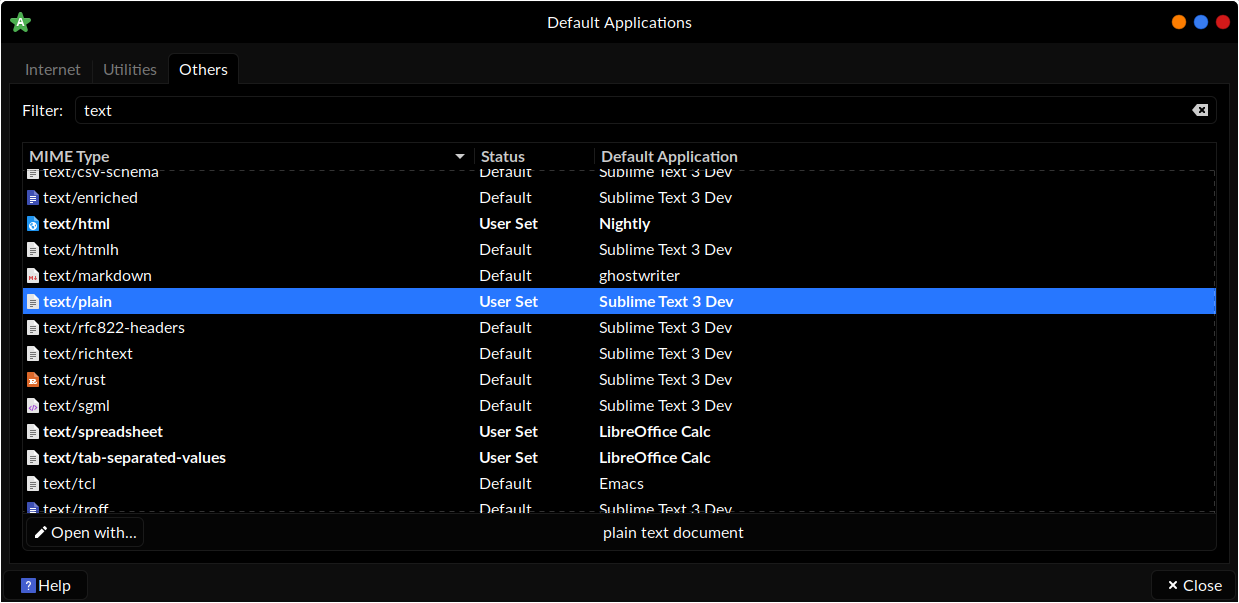Select the text/richtext MIME type
Screen dimensions: 1239x603
click(88, 354)
